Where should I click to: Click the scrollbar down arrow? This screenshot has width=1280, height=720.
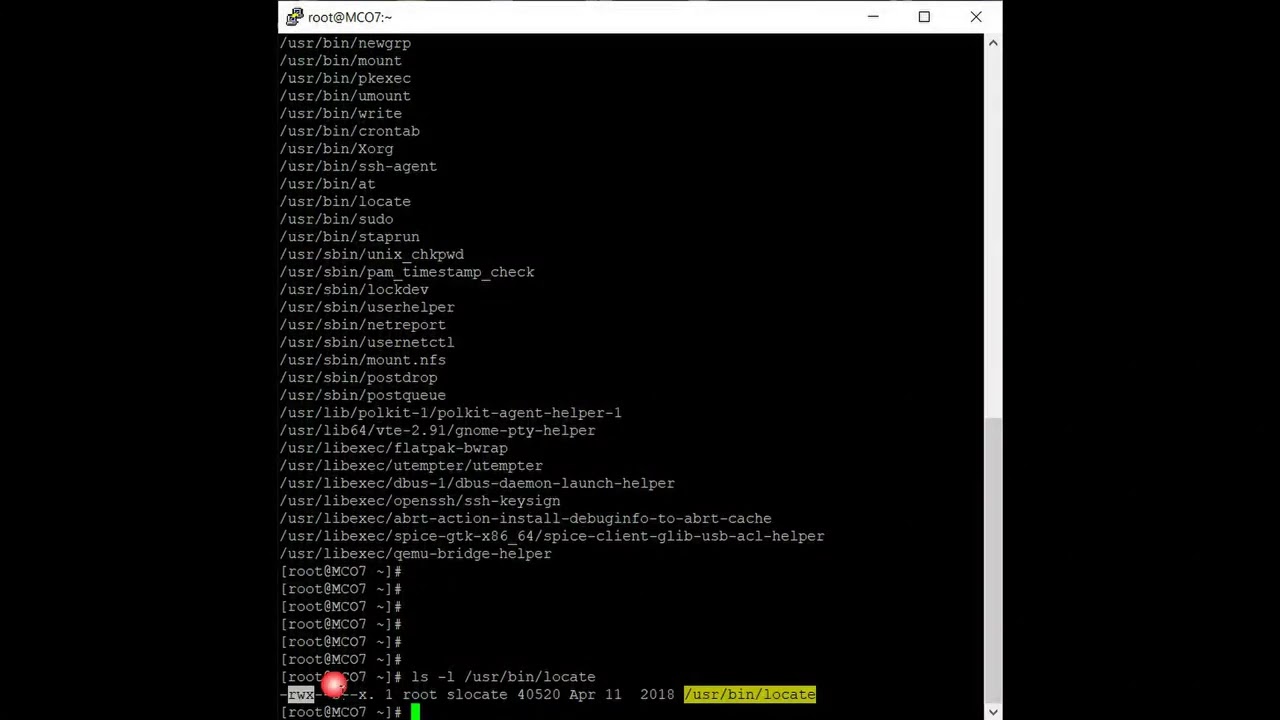(x=992, y=711)
